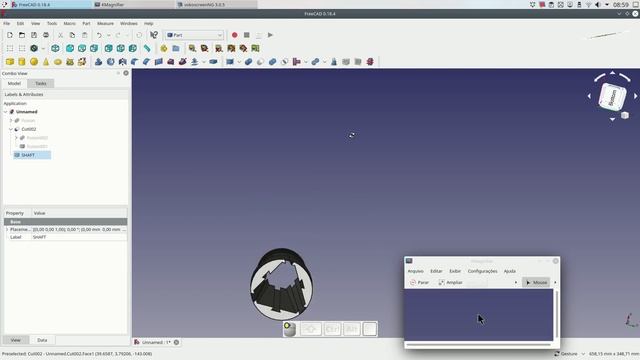Open the Part workbench selector dropdown
The width and height of the screenshot is (640, 360).
(x=194, y=35)
